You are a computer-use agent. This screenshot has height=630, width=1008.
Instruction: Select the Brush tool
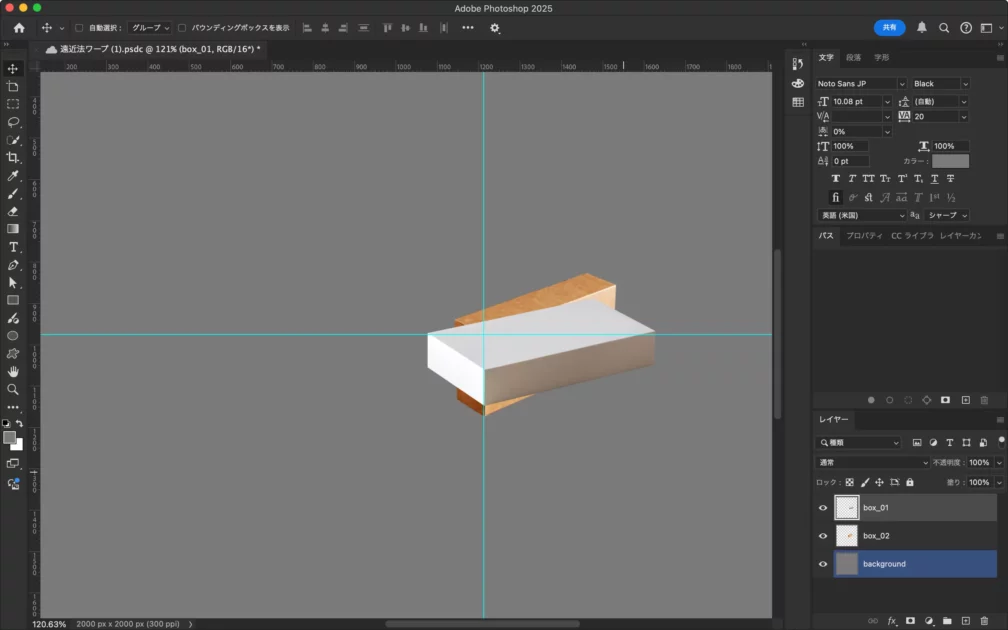[x=13, y=194]
